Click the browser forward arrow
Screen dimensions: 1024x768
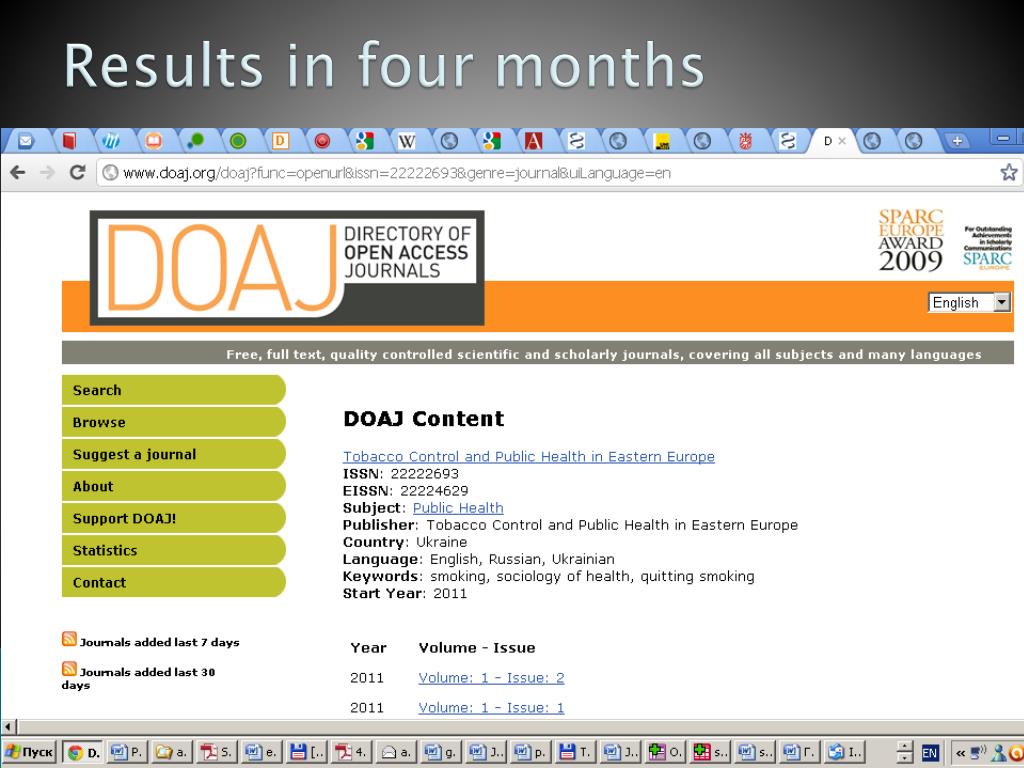coord(47,172)
